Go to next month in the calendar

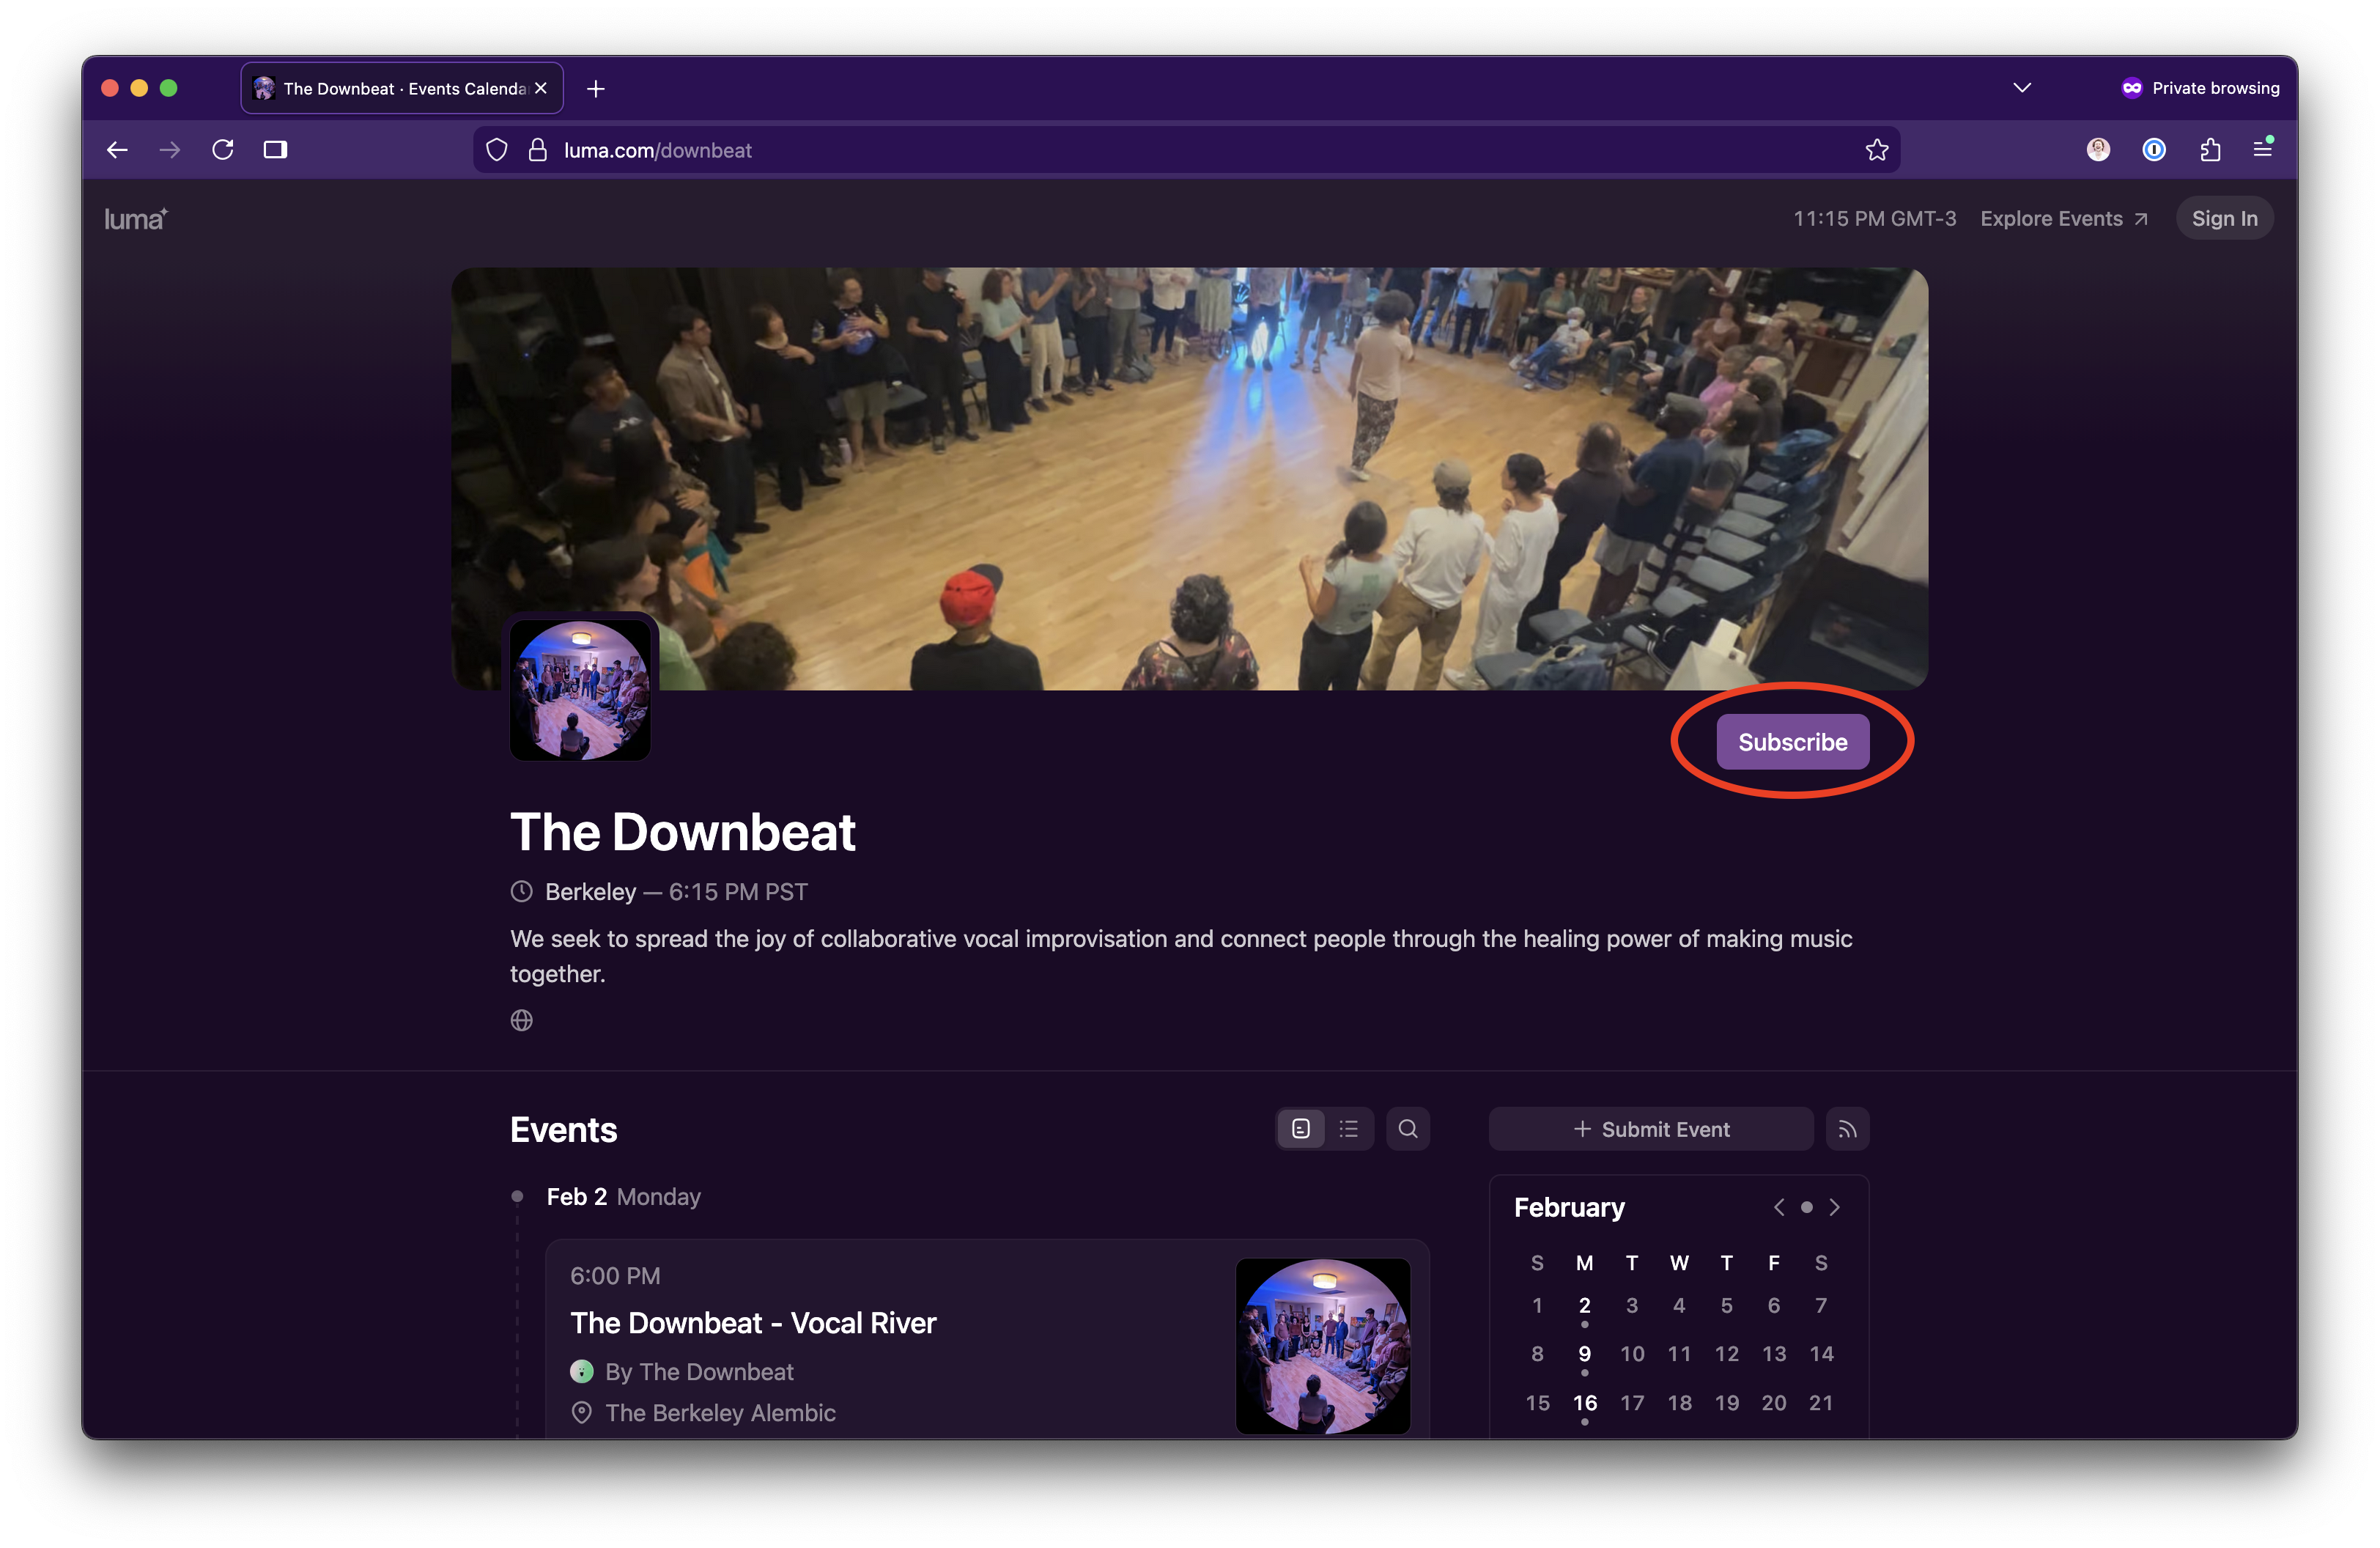tap(1834, 1207)
